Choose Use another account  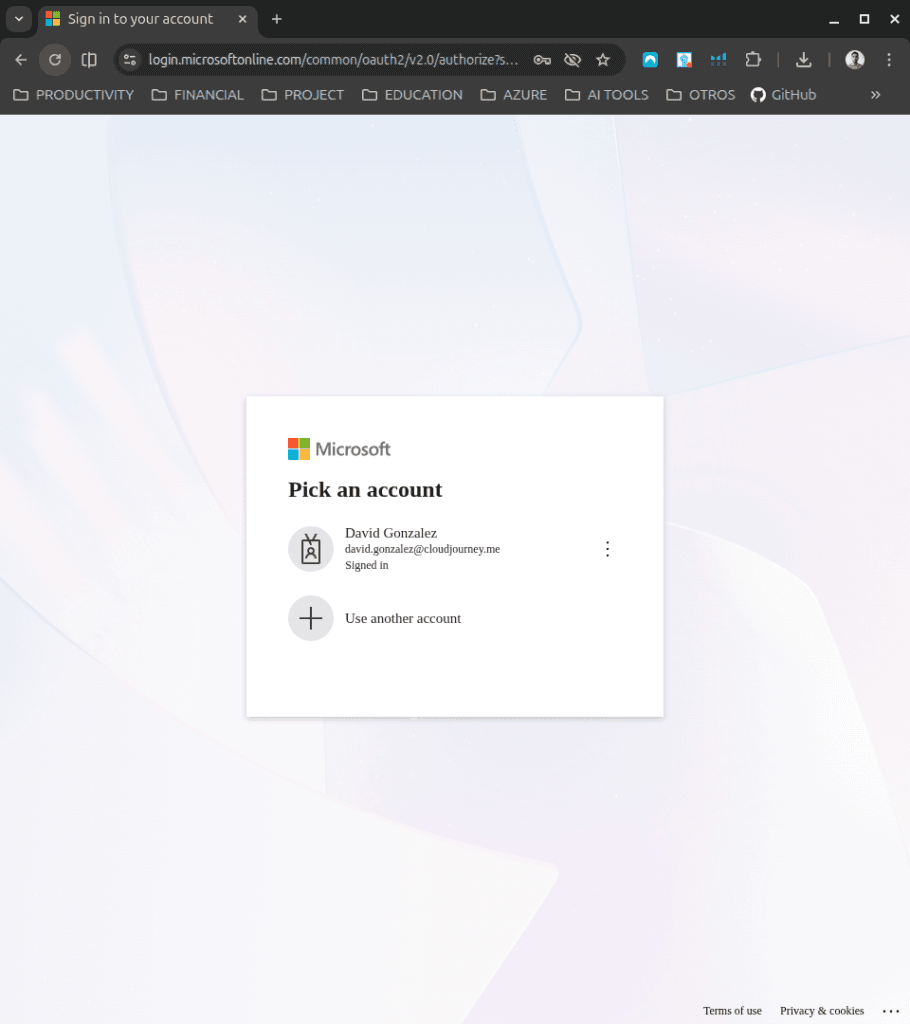[402, 618]
